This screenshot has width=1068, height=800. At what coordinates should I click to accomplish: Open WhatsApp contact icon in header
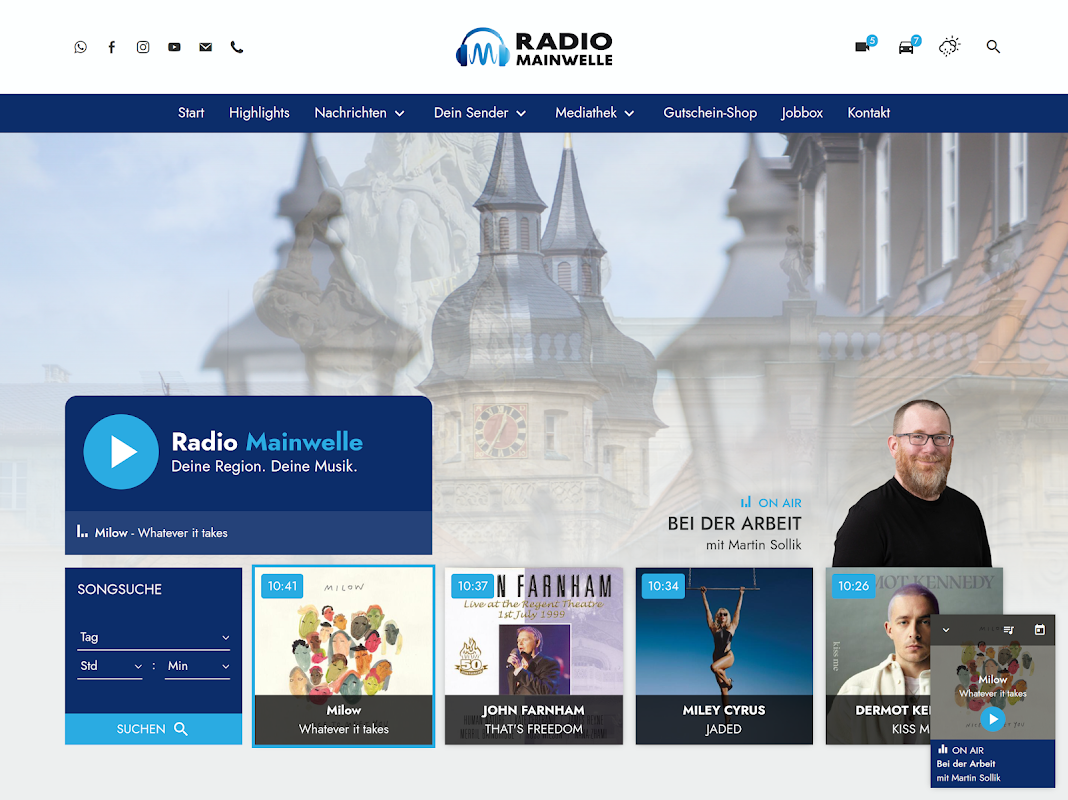pos(80,47)
